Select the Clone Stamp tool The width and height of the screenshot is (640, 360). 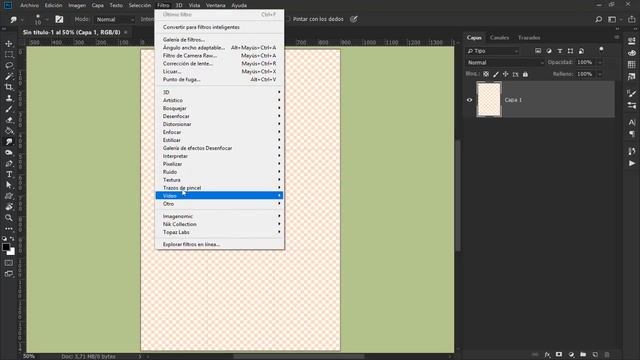[9, 98]
